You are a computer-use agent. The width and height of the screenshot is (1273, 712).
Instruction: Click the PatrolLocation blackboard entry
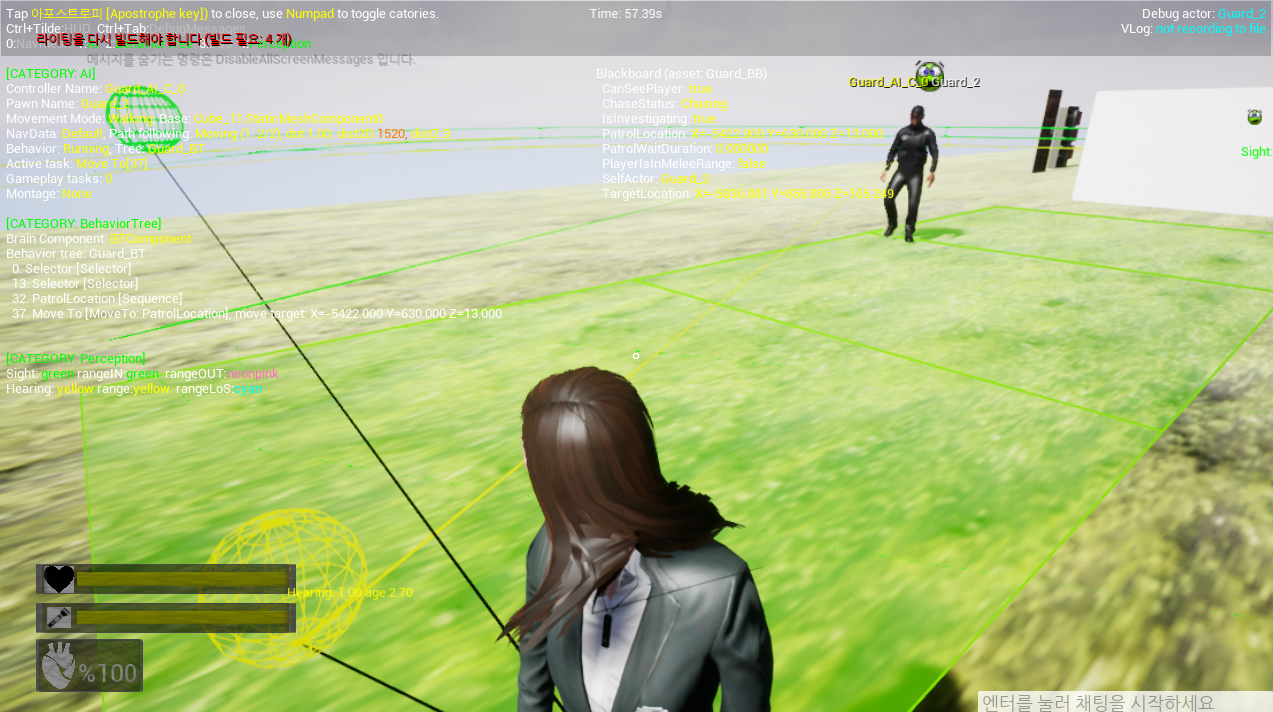point(743,134)
